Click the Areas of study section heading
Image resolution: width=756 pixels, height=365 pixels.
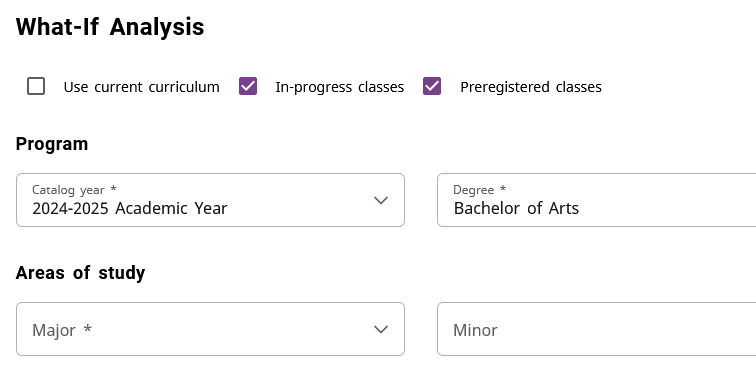[x=81, y=273]
